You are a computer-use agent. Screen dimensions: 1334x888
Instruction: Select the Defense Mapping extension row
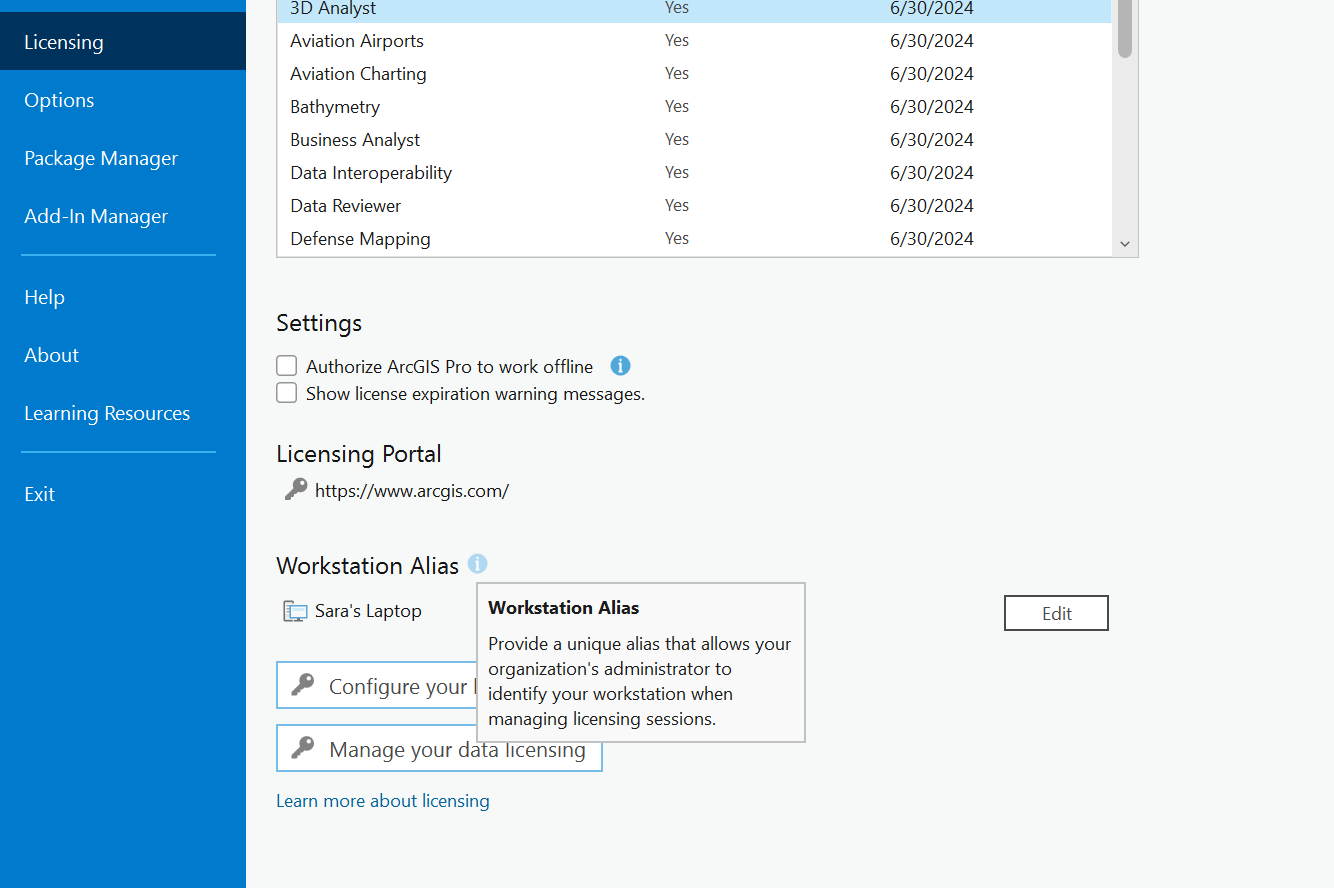click(694, 239)
